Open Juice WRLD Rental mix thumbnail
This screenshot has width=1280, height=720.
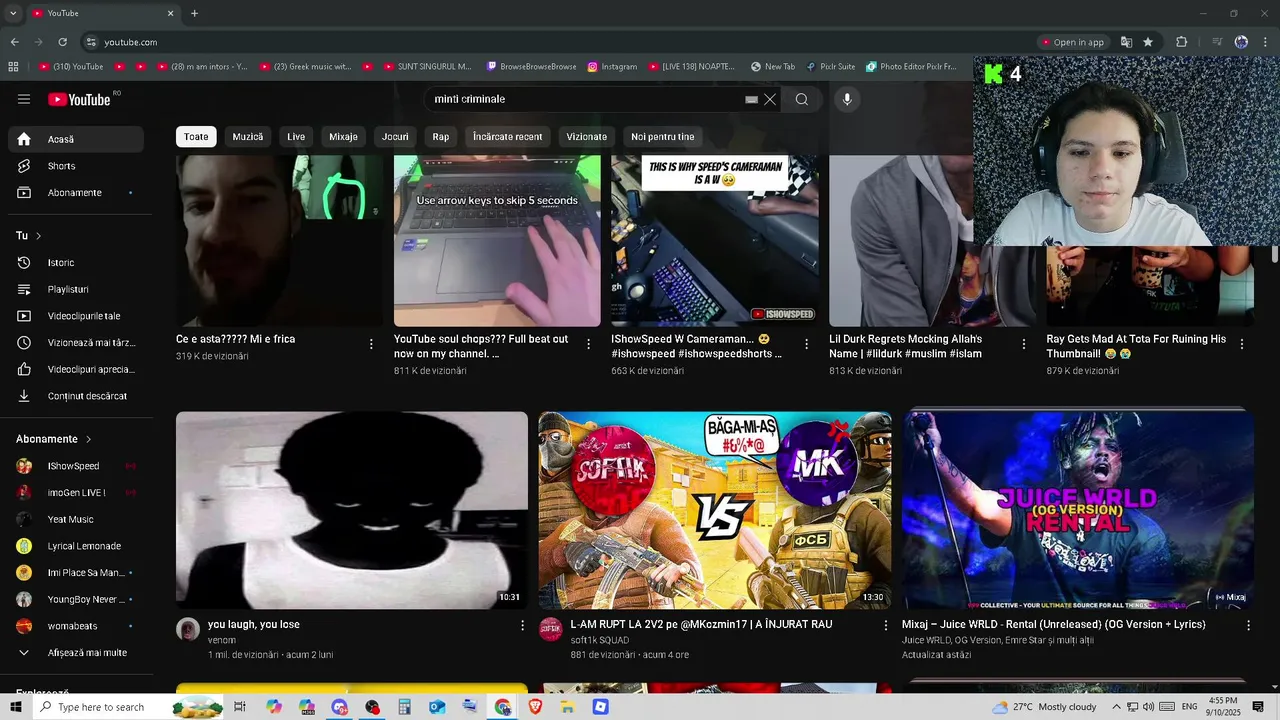click(x=1078, y=510)
